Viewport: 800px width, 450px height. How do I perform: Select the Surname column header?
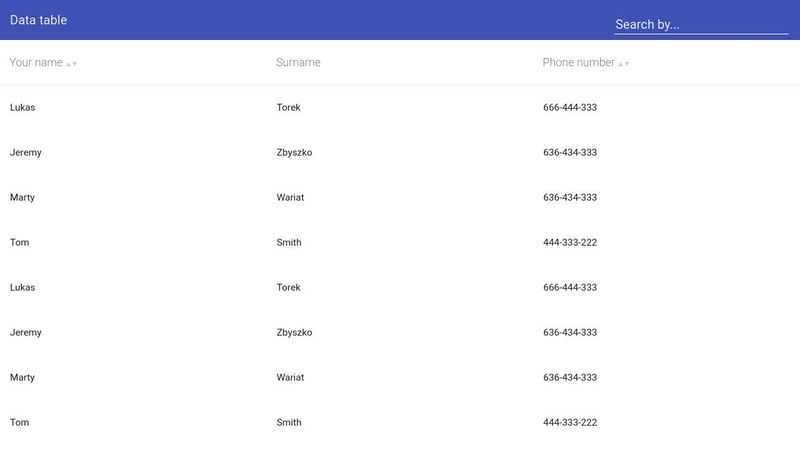click(298, 62)
